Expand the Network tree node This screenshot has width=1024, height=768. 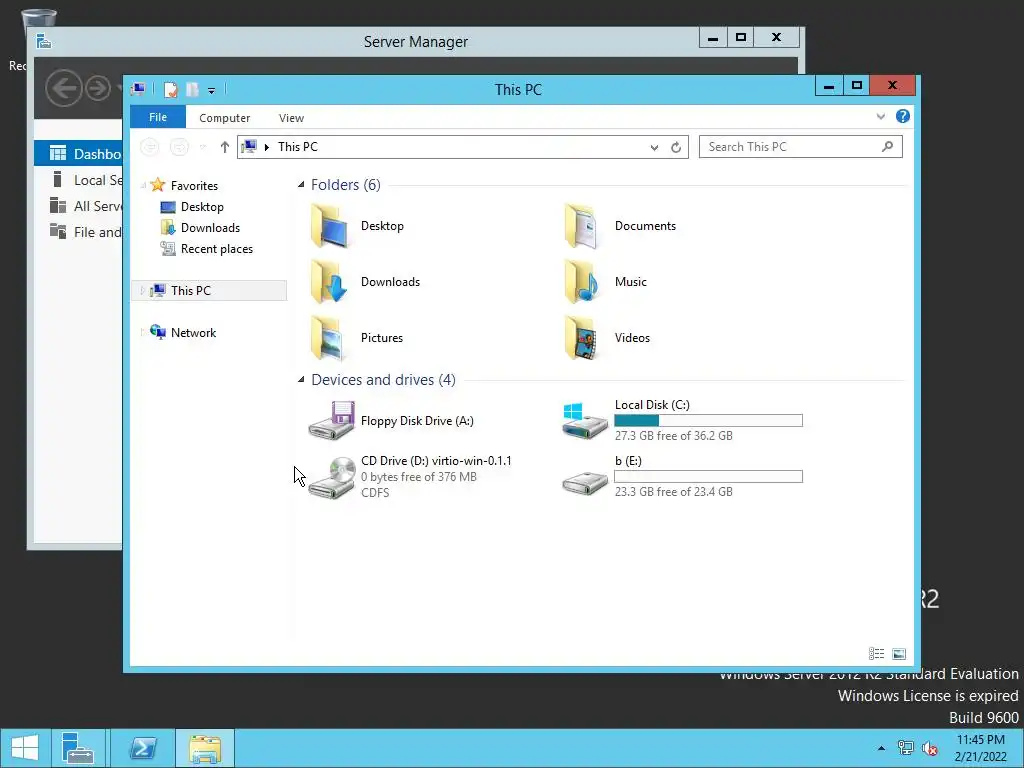(142, 332)
